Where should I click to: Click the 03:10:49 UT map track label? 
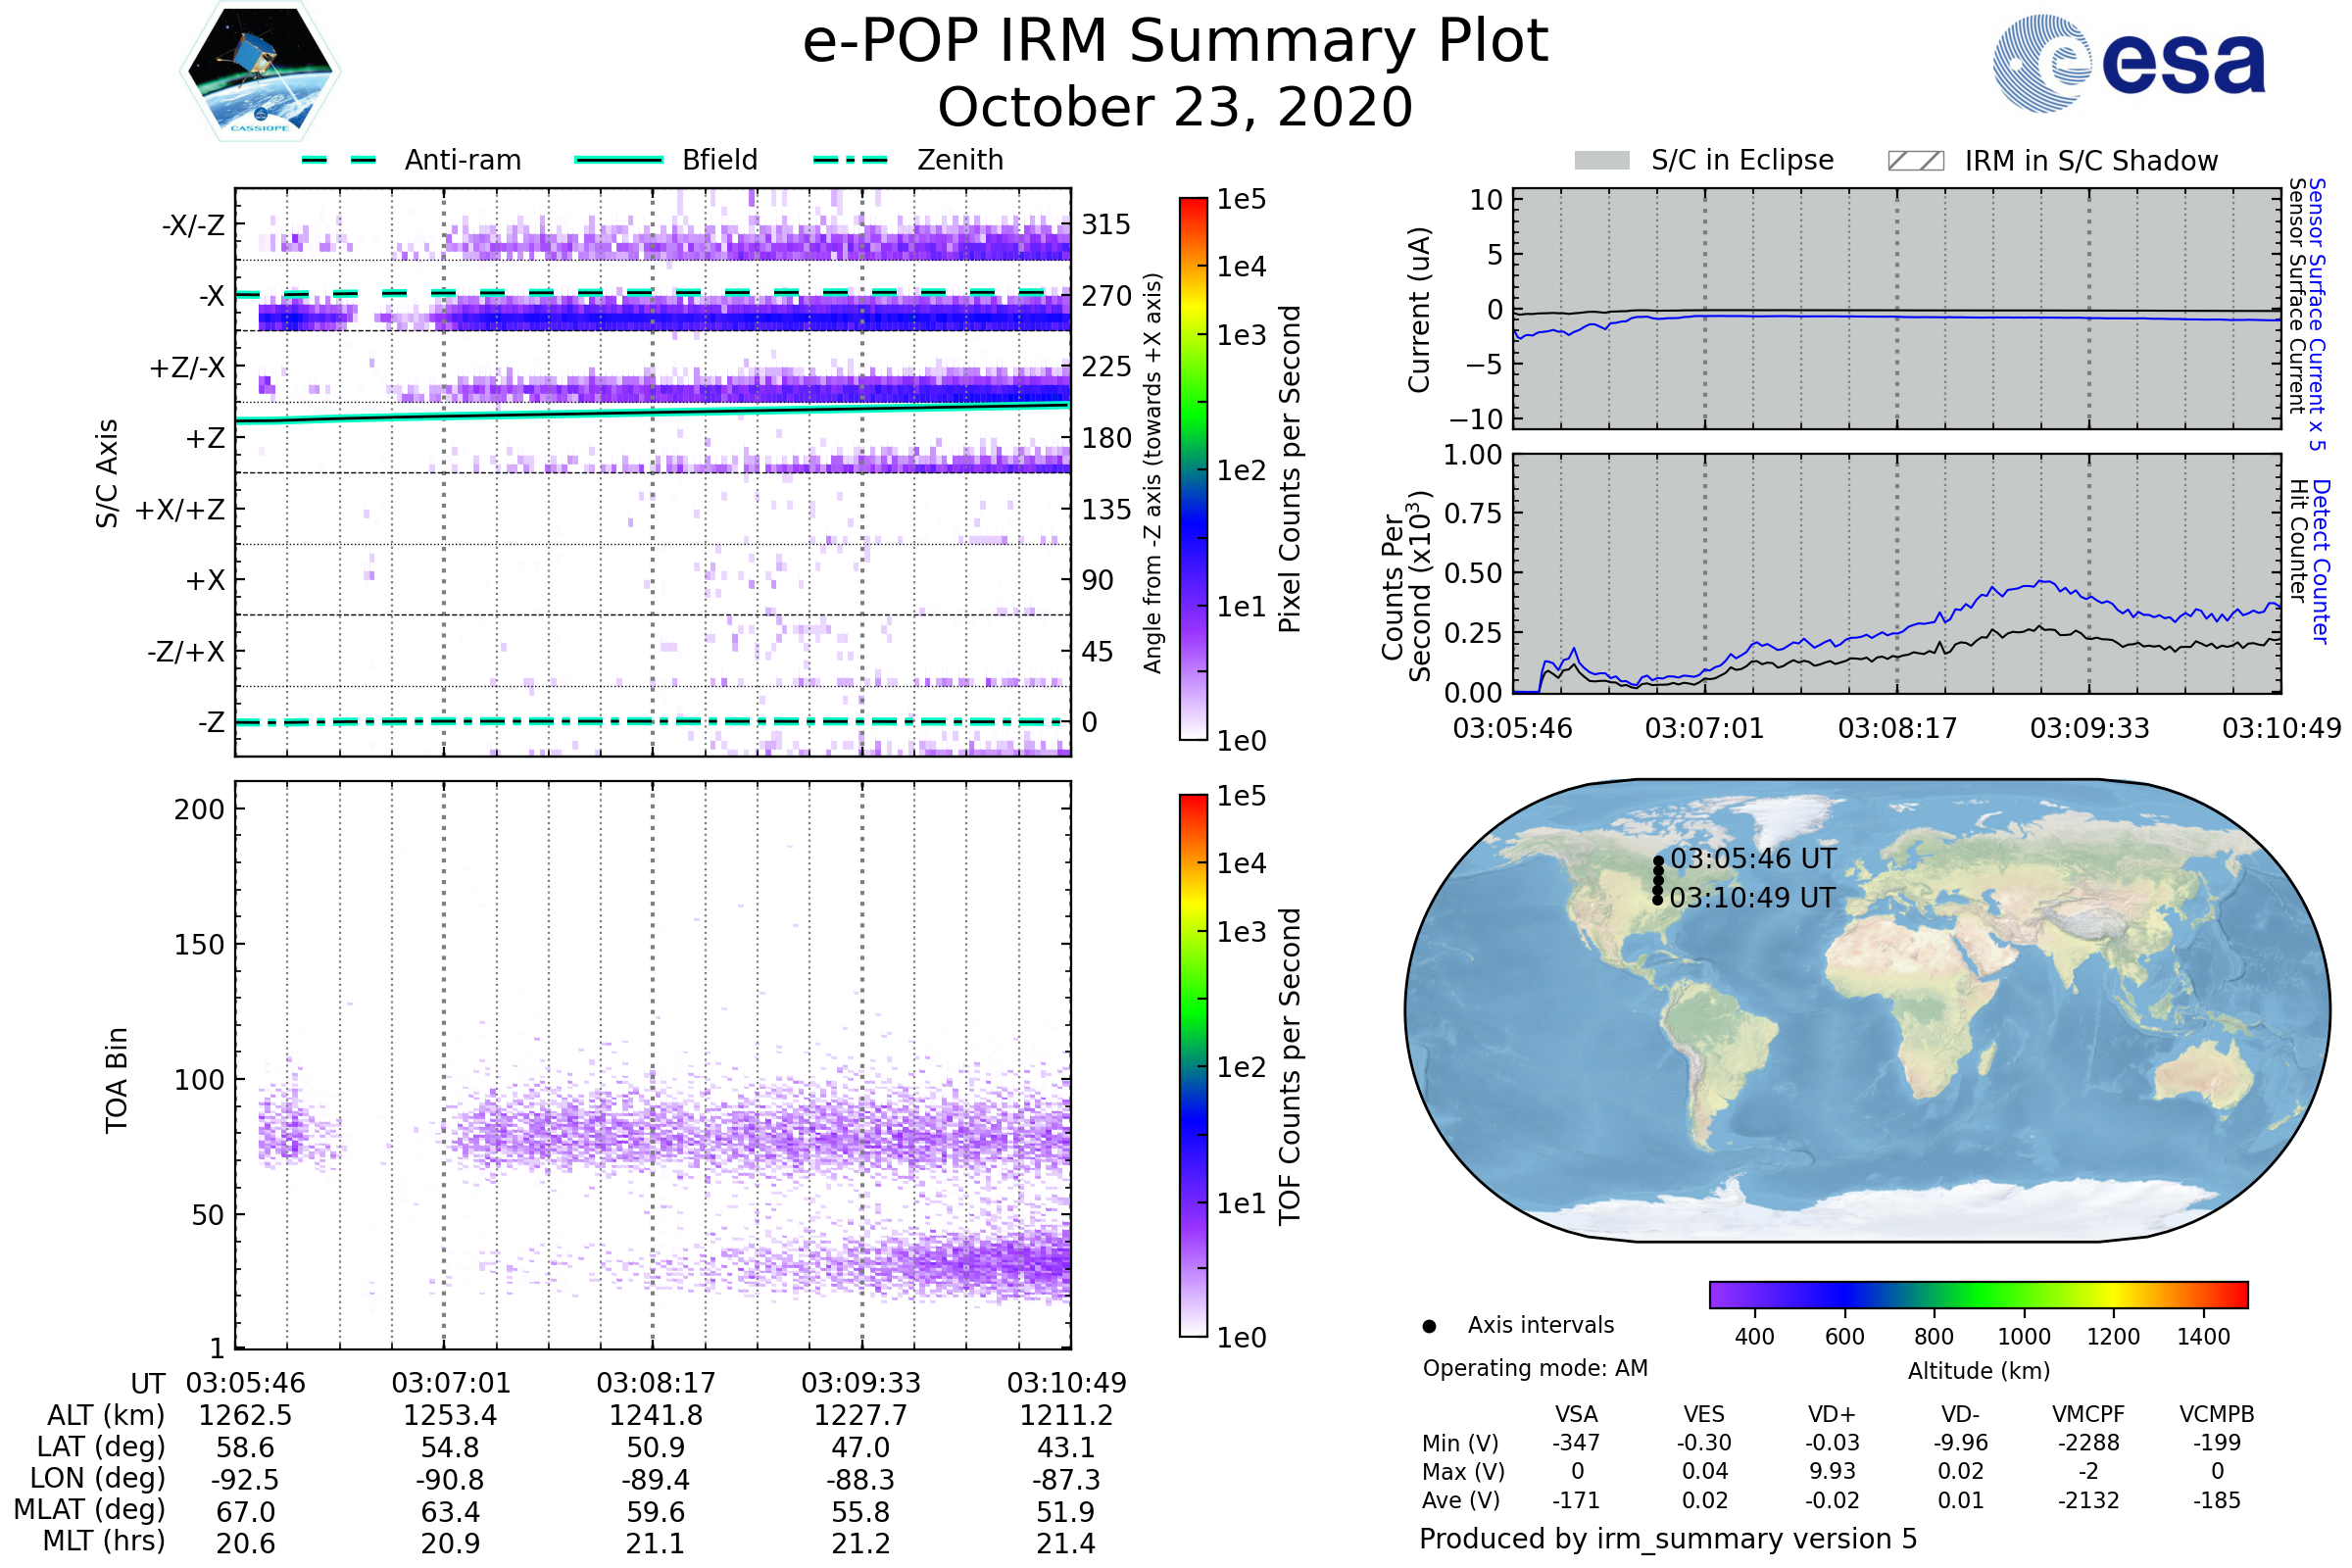click(1753, 898)
